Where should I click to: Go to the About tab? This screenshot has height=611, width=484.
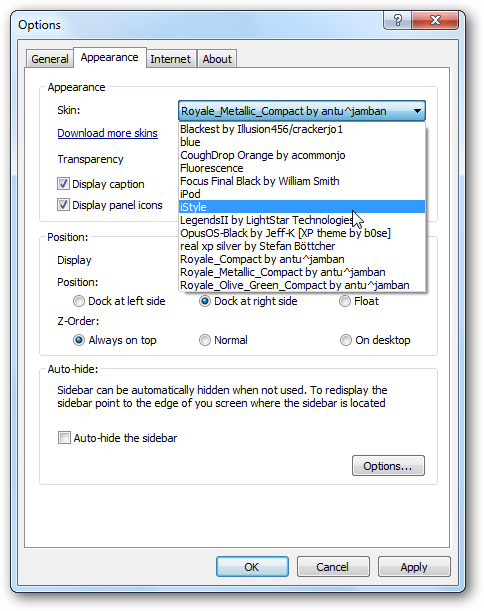(217, 59)
